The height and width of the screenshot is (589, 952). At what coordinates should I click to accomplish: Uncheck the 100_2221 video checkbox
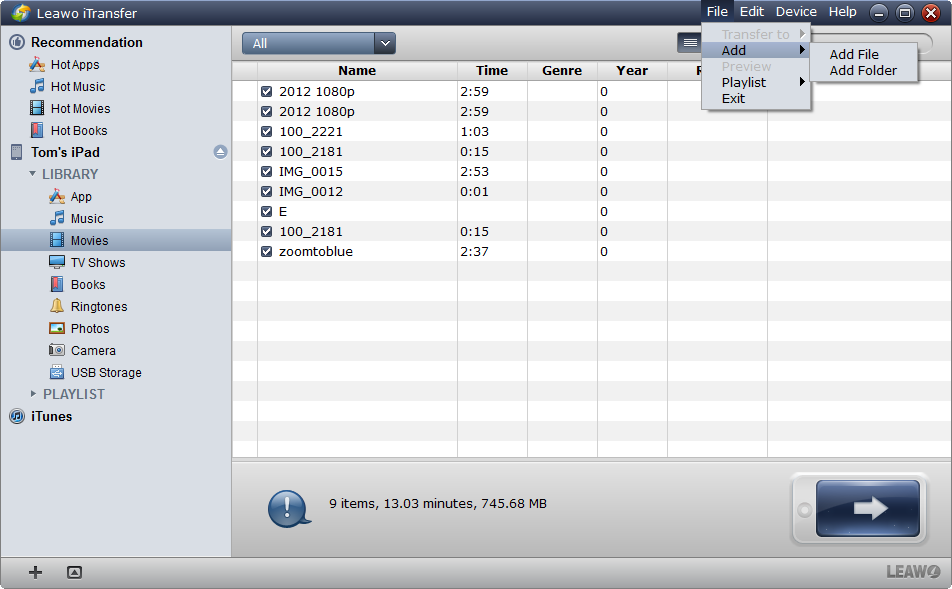point(266,132)
